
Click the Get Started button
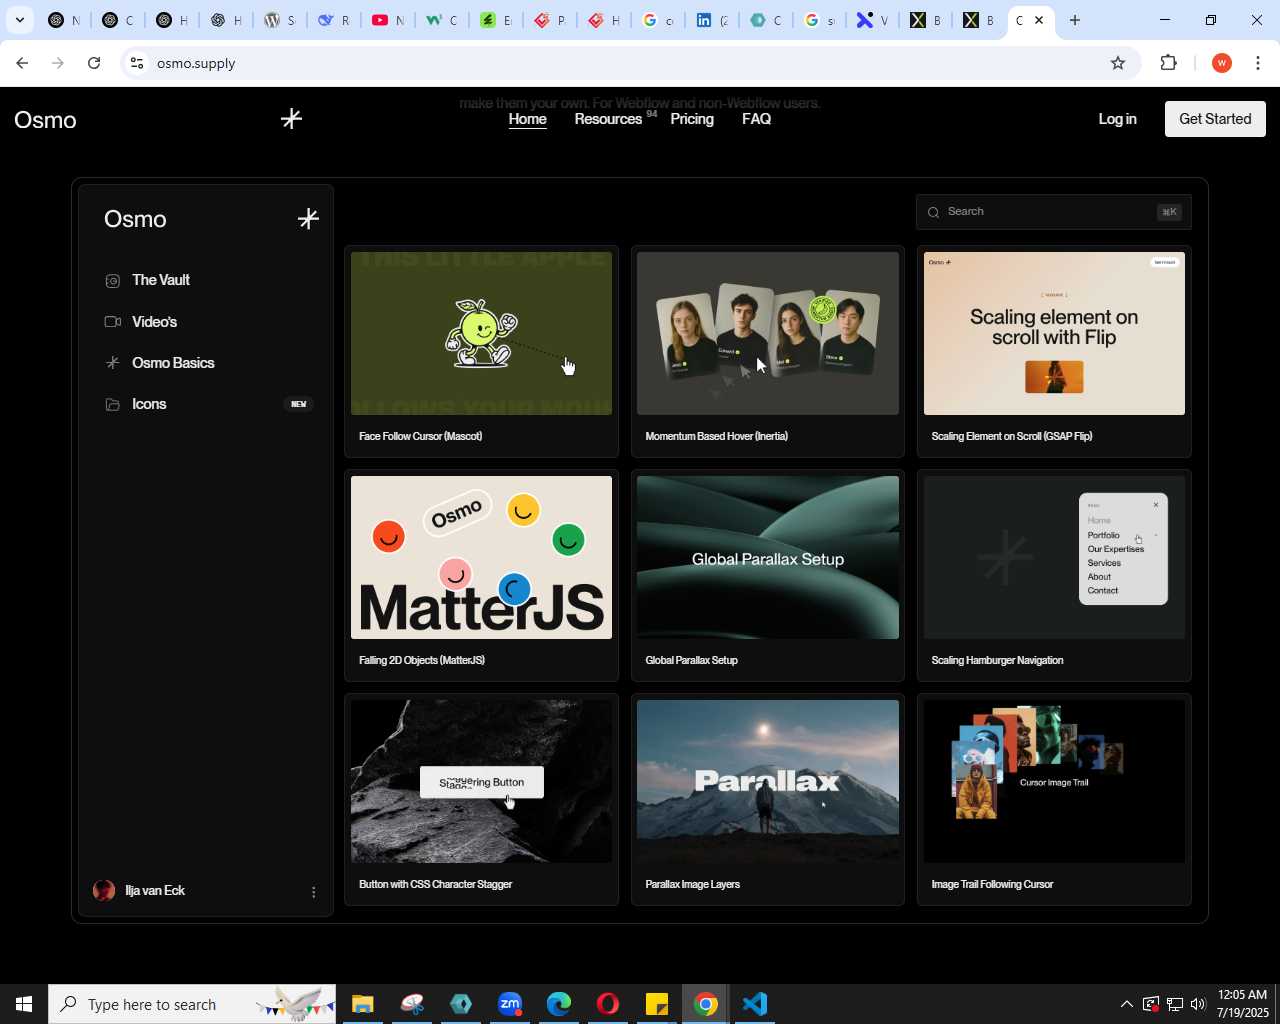(1215, 119)
